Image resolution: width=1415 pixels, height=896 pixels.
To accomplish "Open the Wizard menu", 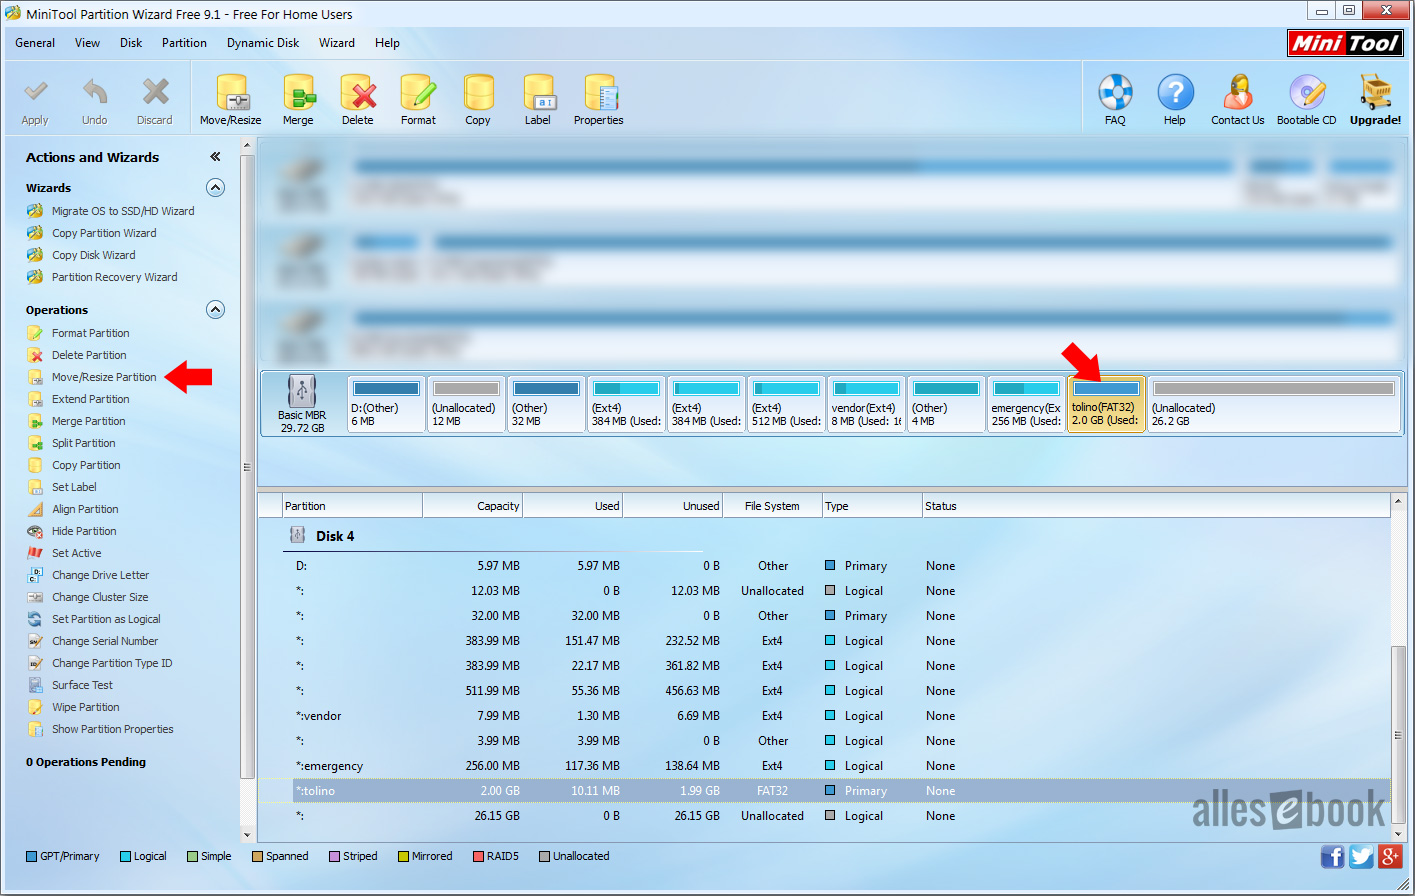I will click(x=337, y=43).
